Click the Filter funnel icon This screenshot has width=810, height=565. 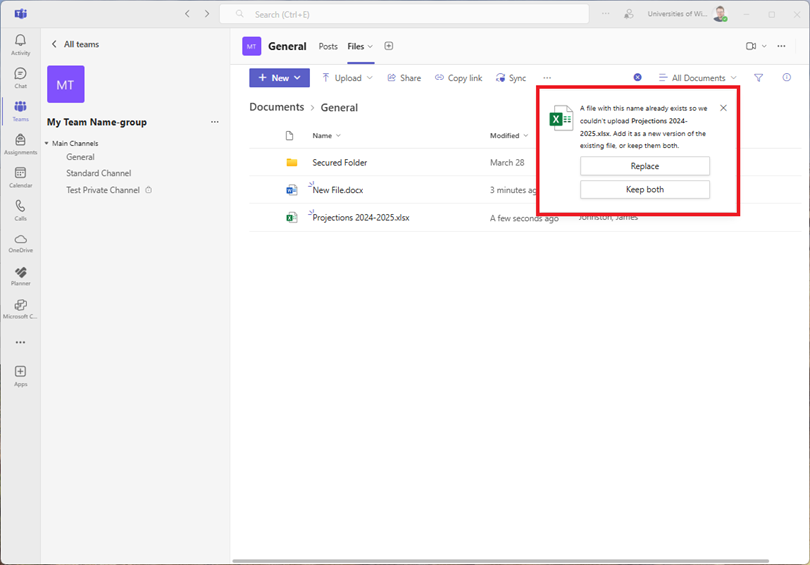point(758,78)
